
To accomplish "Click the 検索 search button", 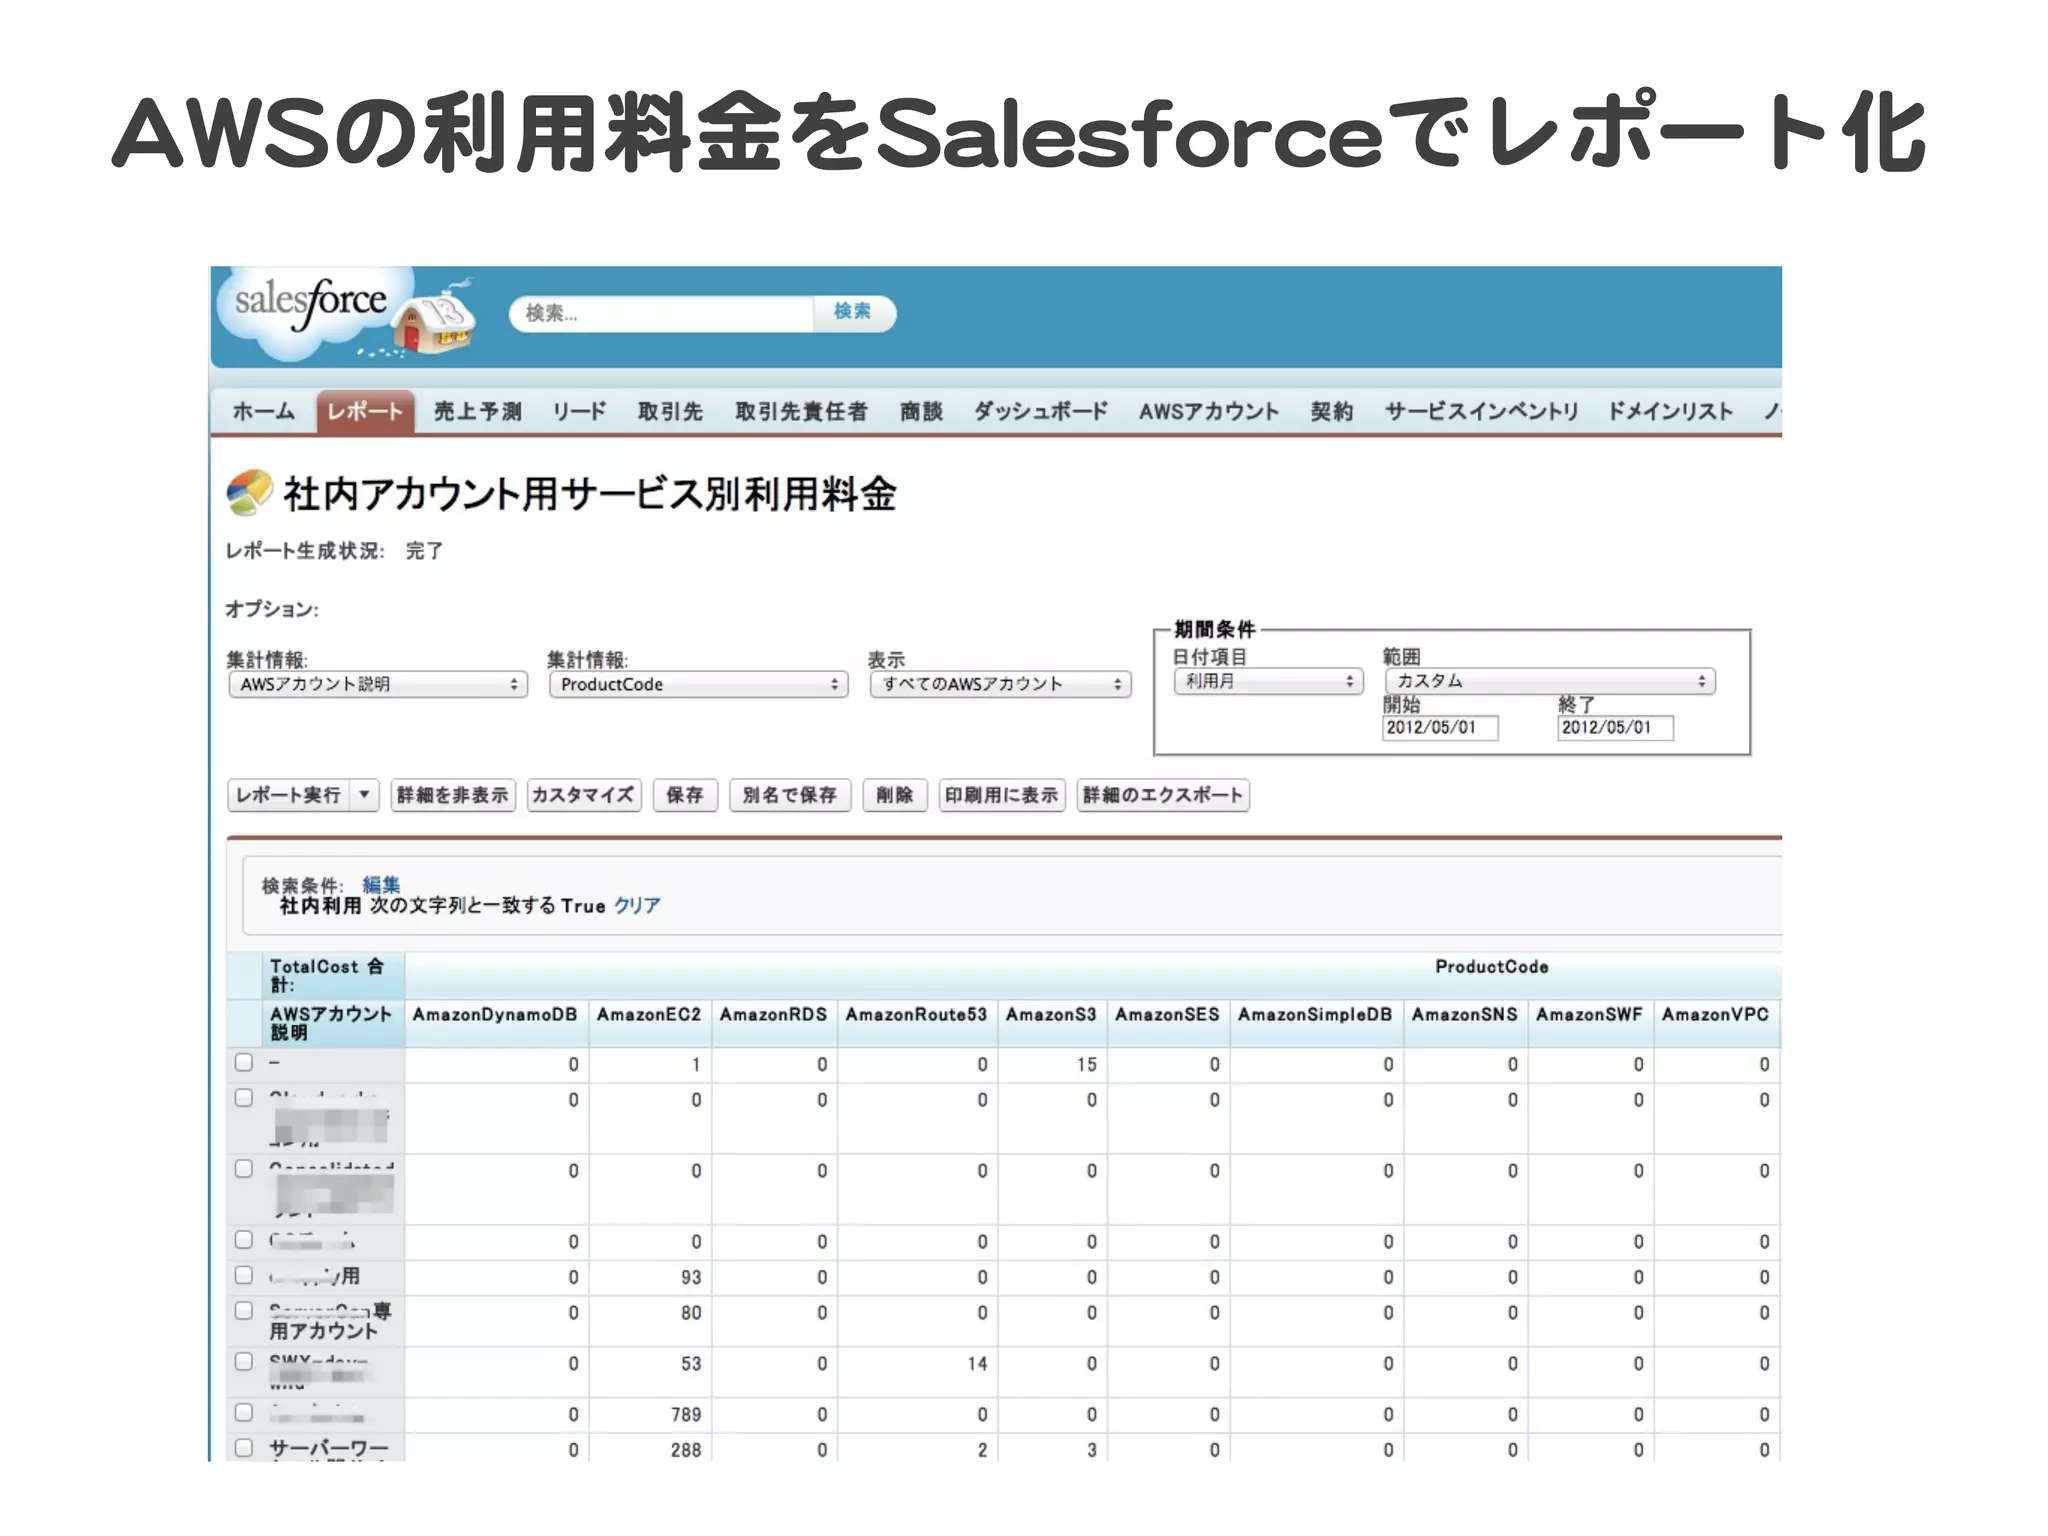I will click(x=853, y=313).
